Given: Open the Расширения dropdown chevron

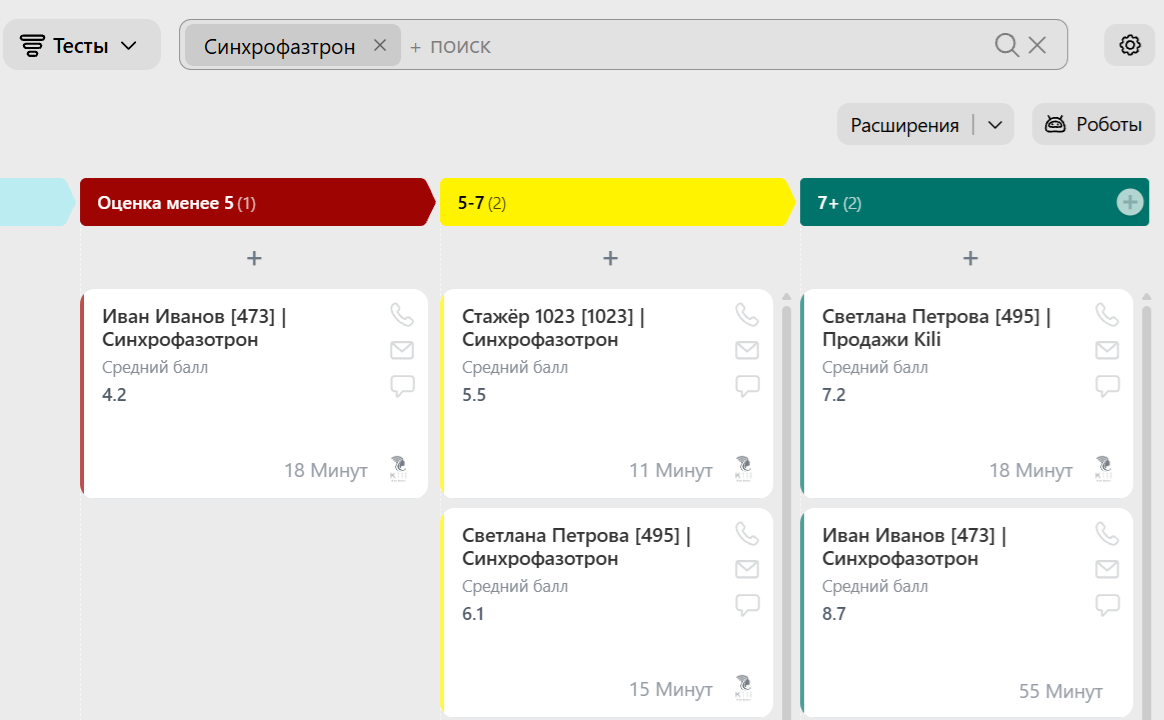Looking at the screenshot, I should point(994,124).
